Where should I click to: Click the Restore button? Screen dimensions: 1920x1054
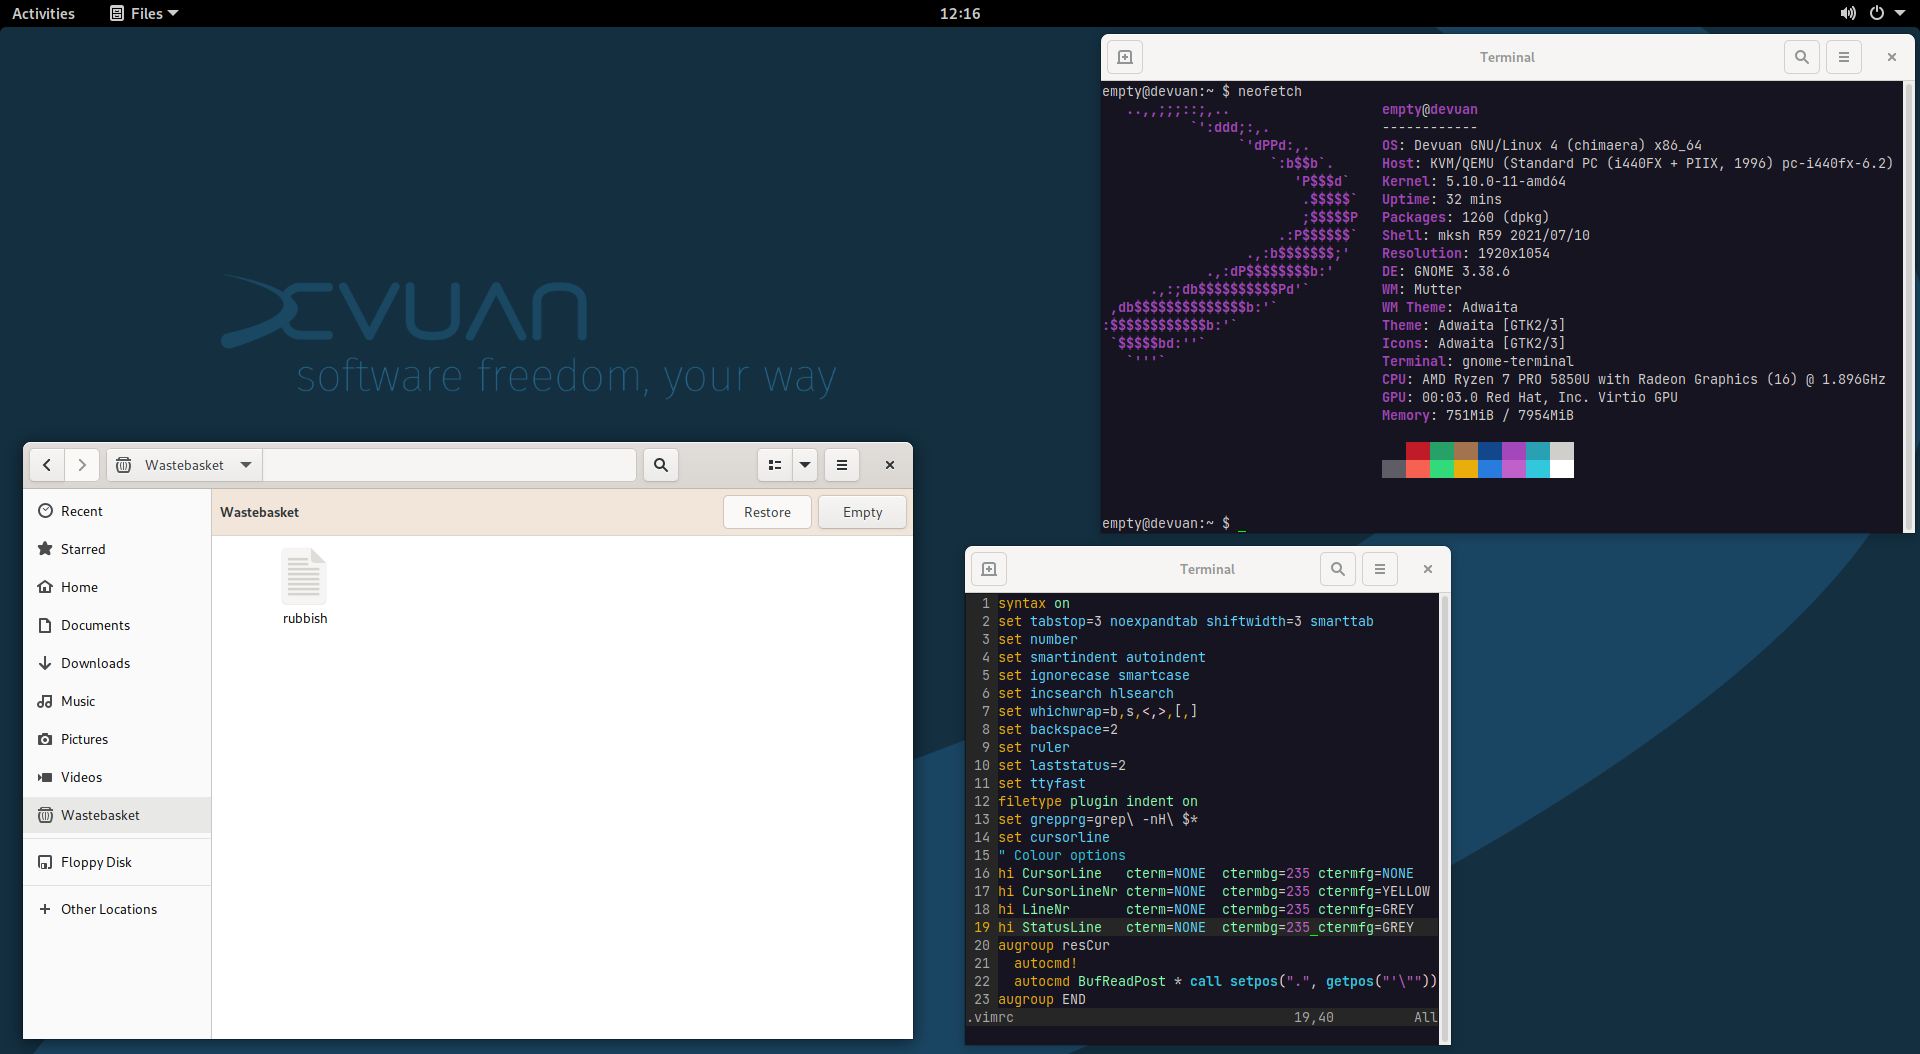coord(767,512)
